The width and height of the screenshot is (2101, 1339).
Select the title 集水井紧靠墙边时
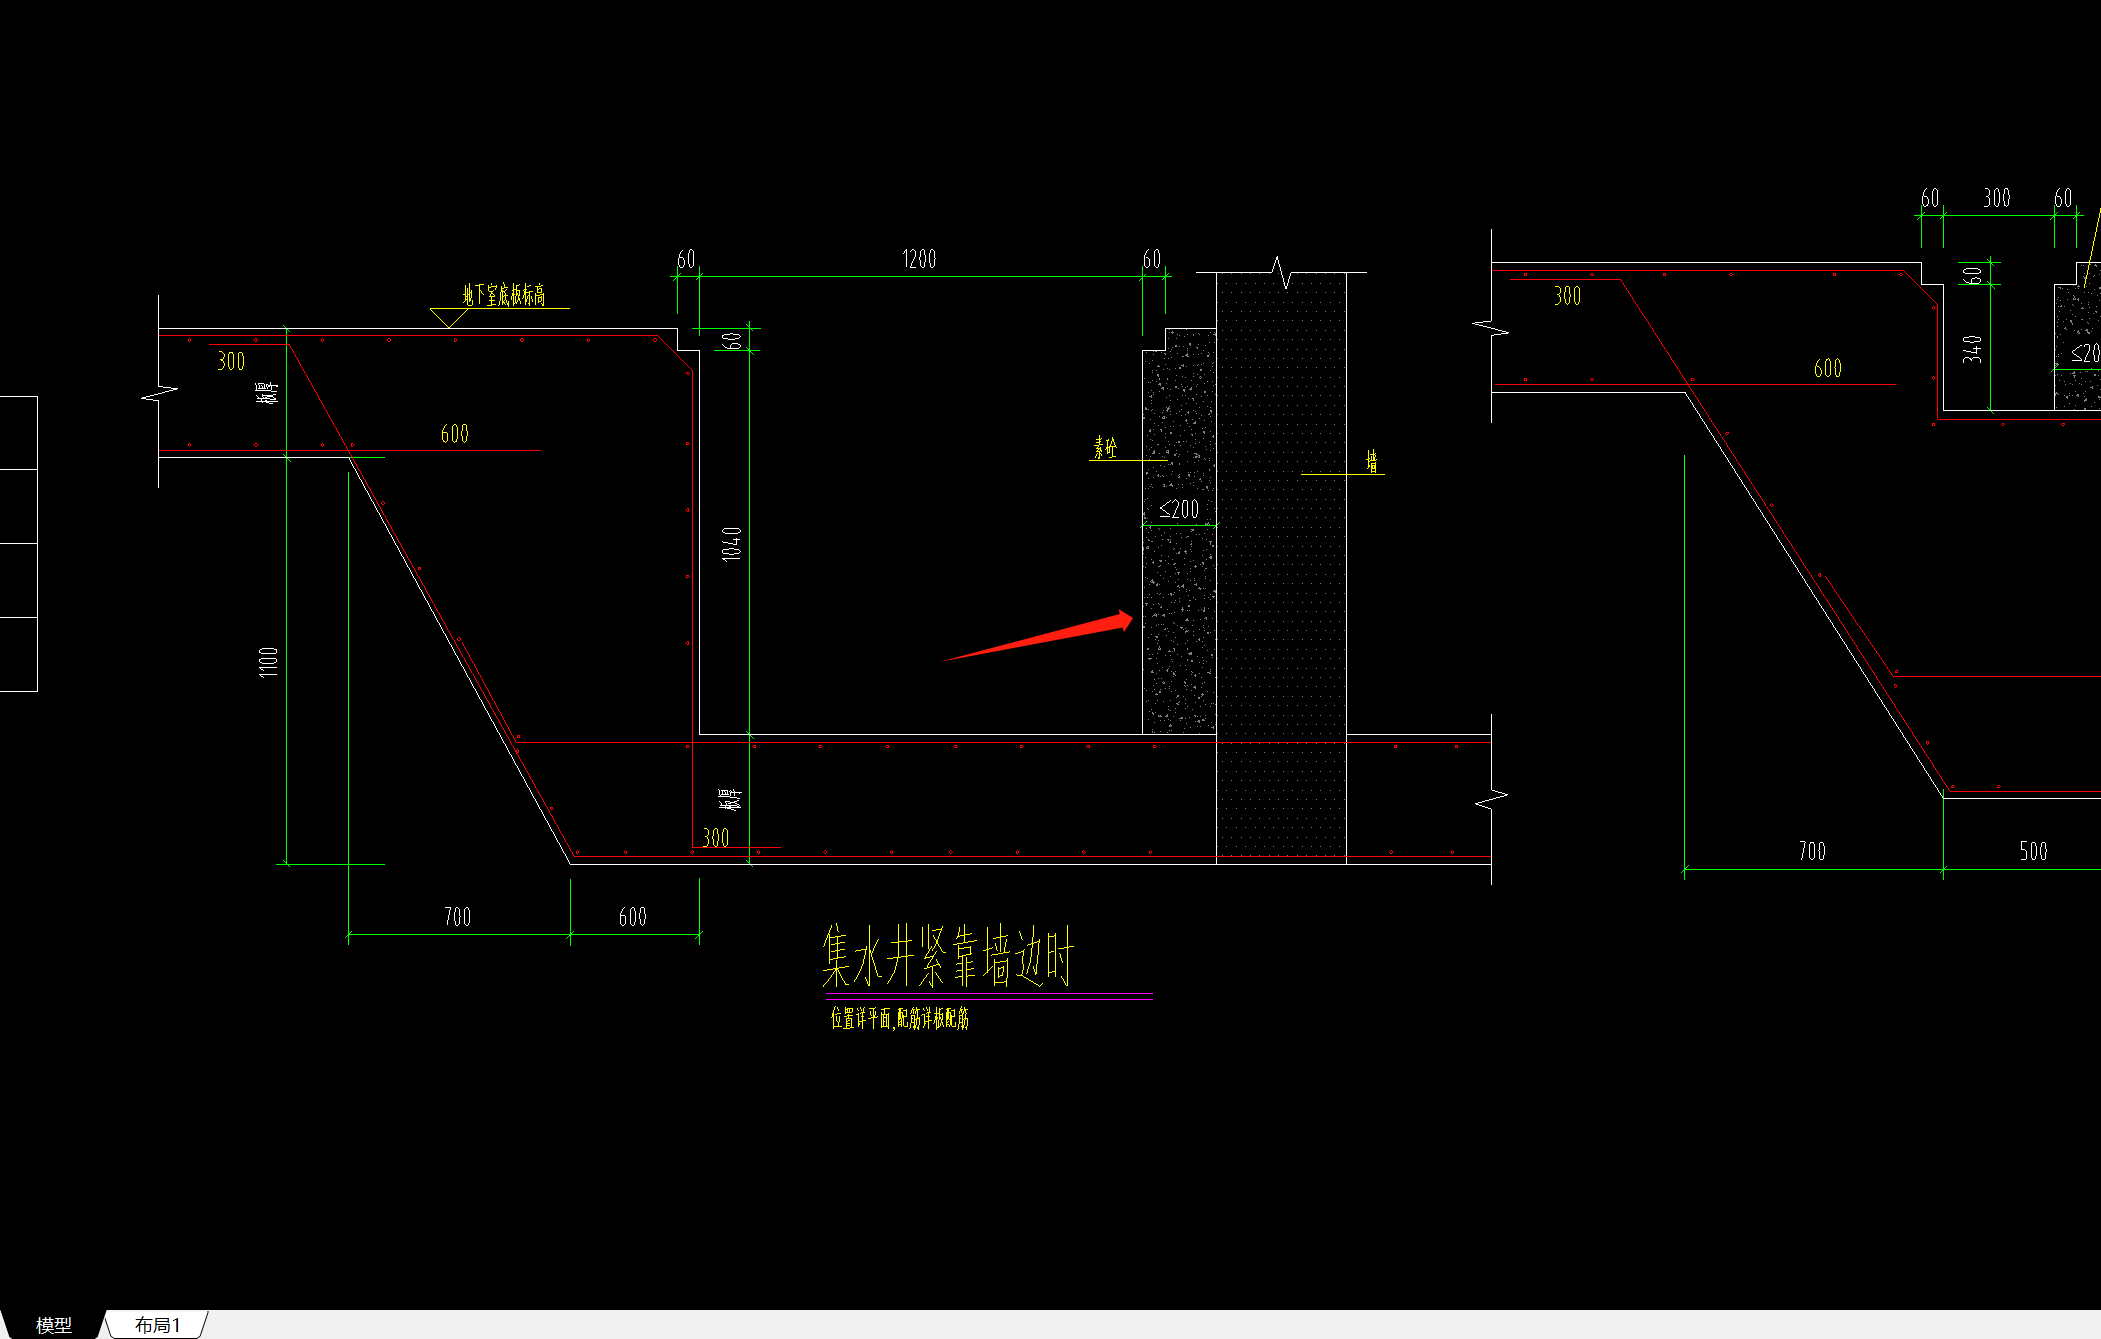947,956
